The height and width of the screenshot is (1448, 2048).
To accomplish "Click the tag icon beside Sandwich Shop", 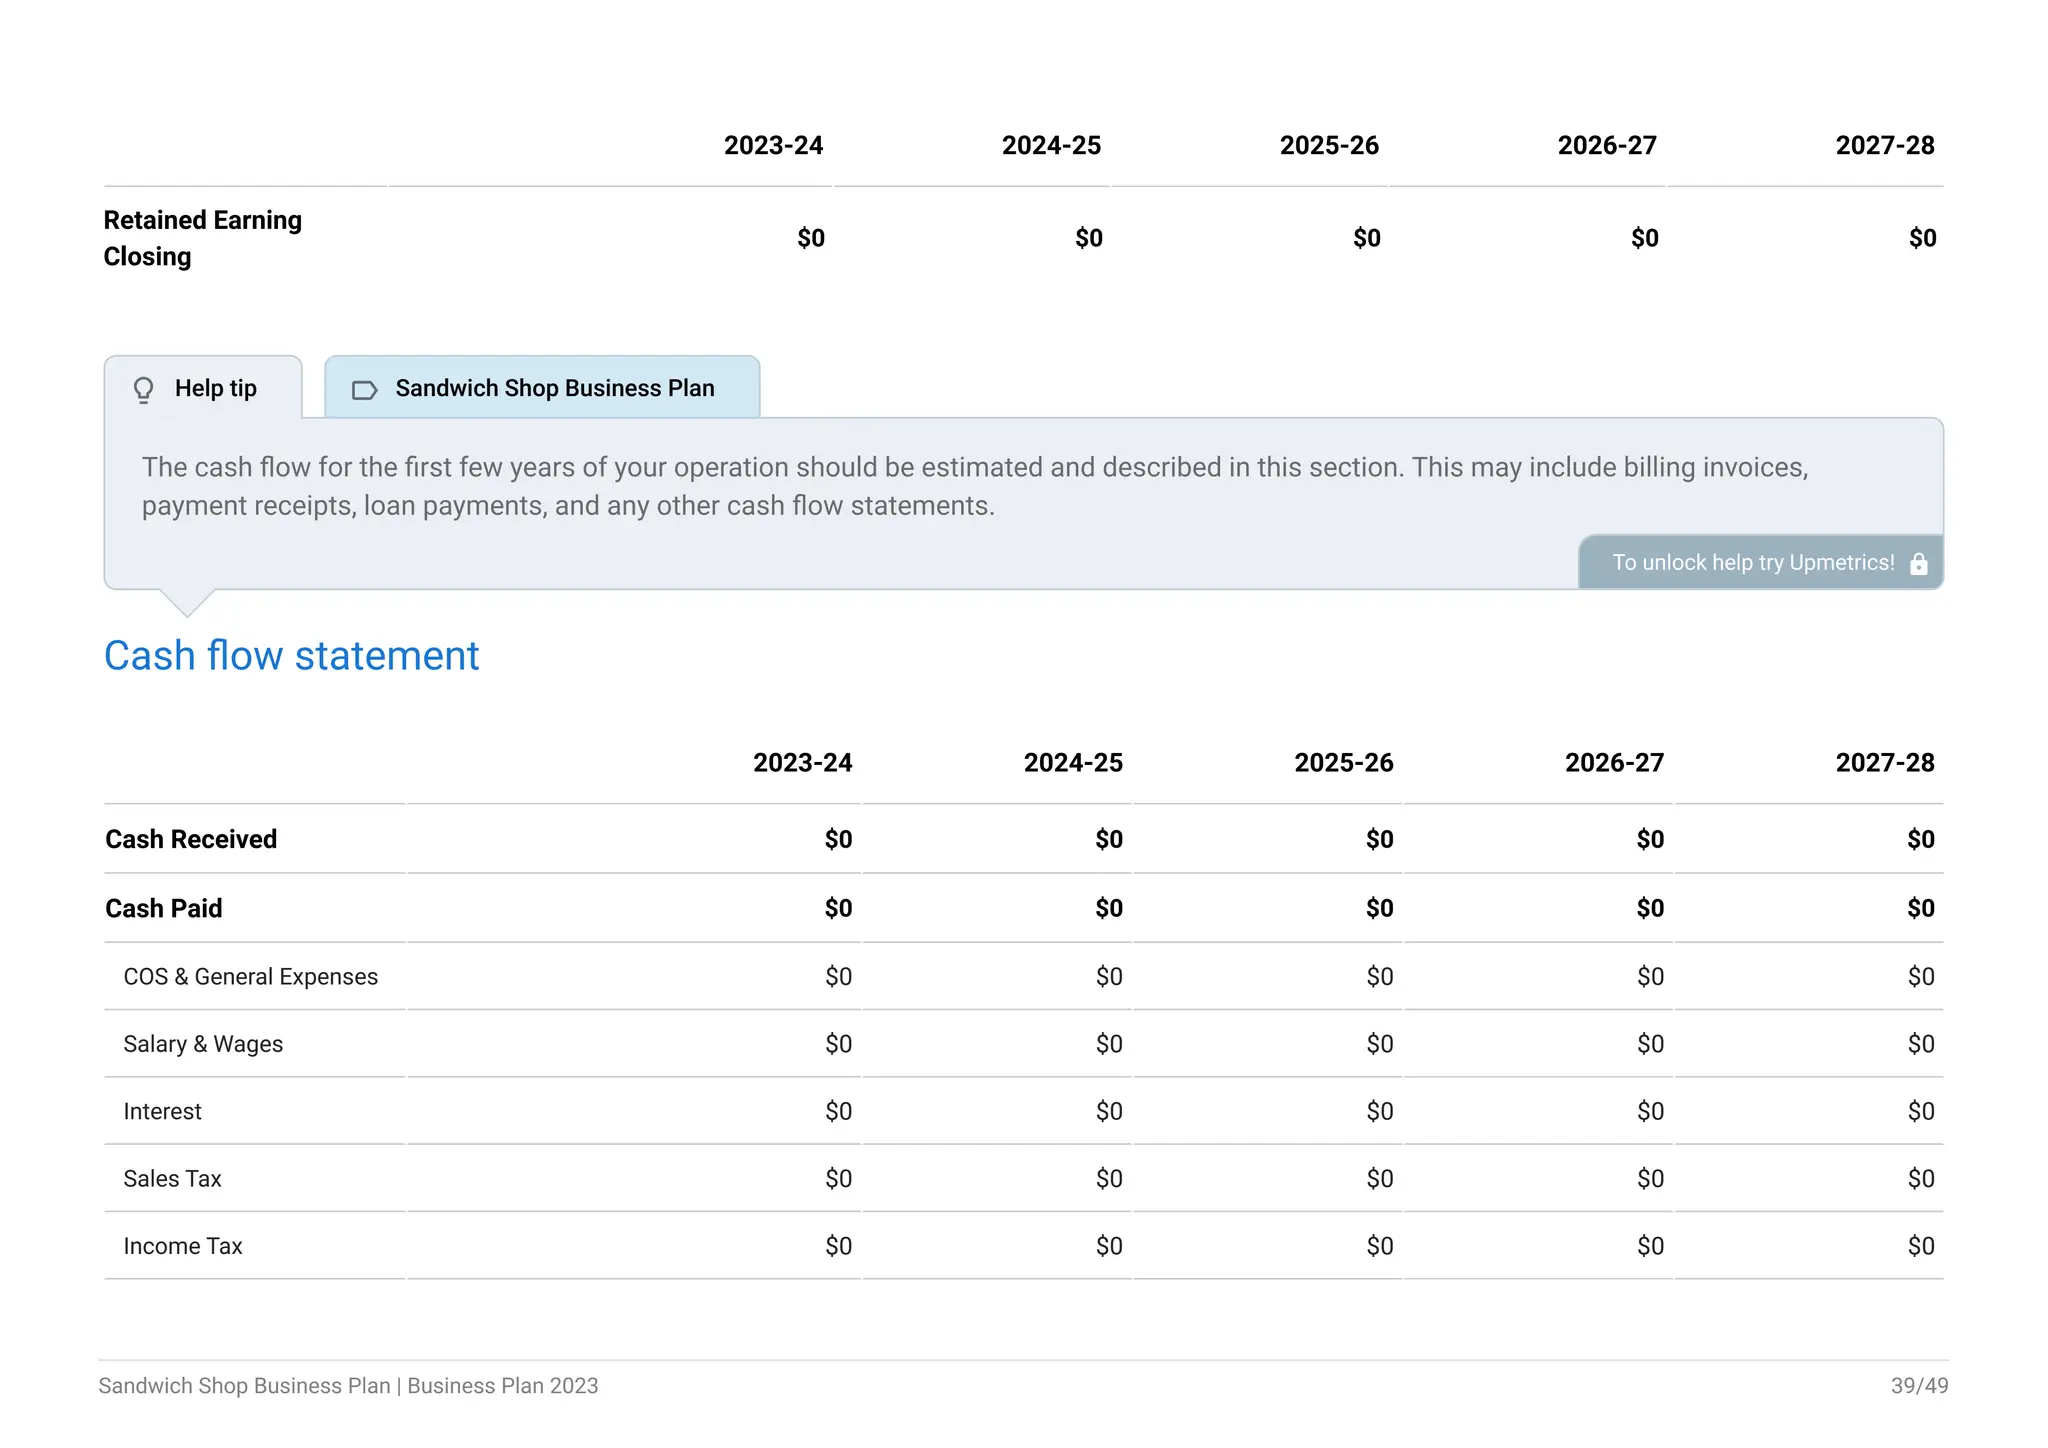I will pos(364,390).
